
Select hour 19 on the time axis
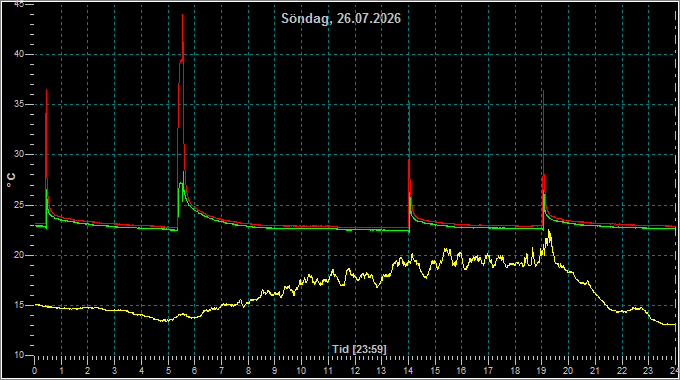[x=541, y=371]
